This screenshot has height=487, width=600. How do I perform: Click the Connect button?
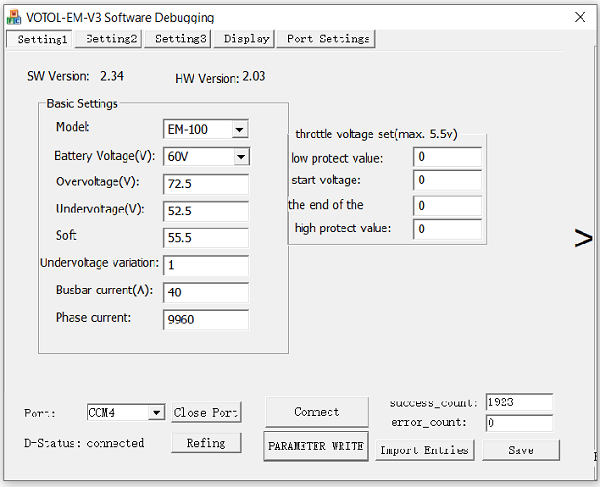(316, 412)
